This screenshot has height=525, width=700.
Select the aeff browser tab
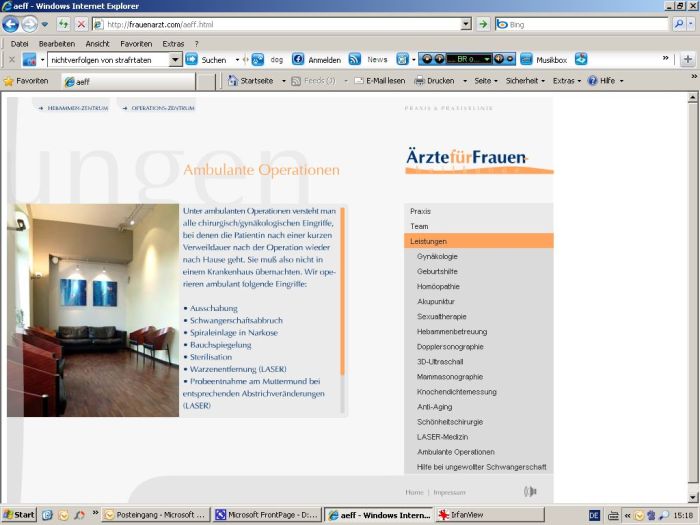128,82
